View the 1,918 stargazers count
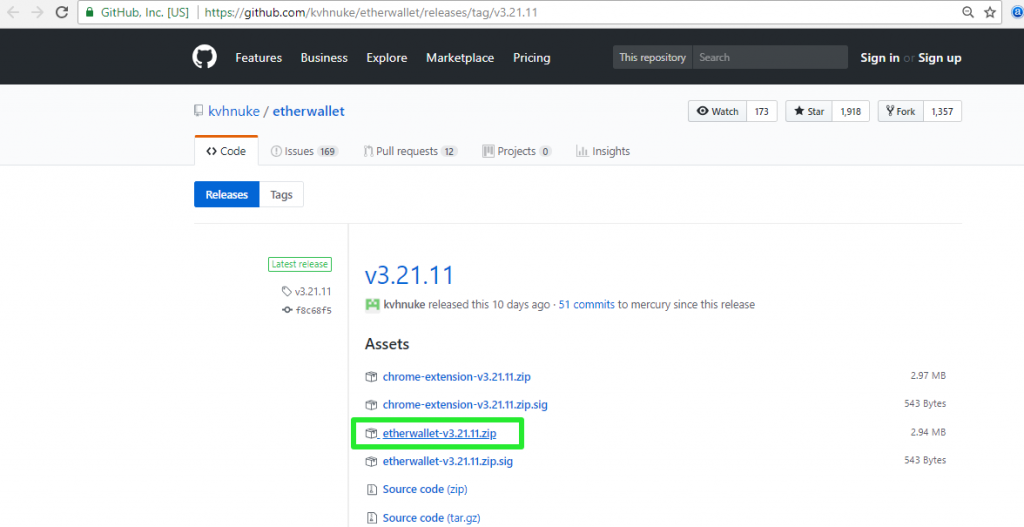The width and height of the screenshot is (1024, 527). point(850,111)
